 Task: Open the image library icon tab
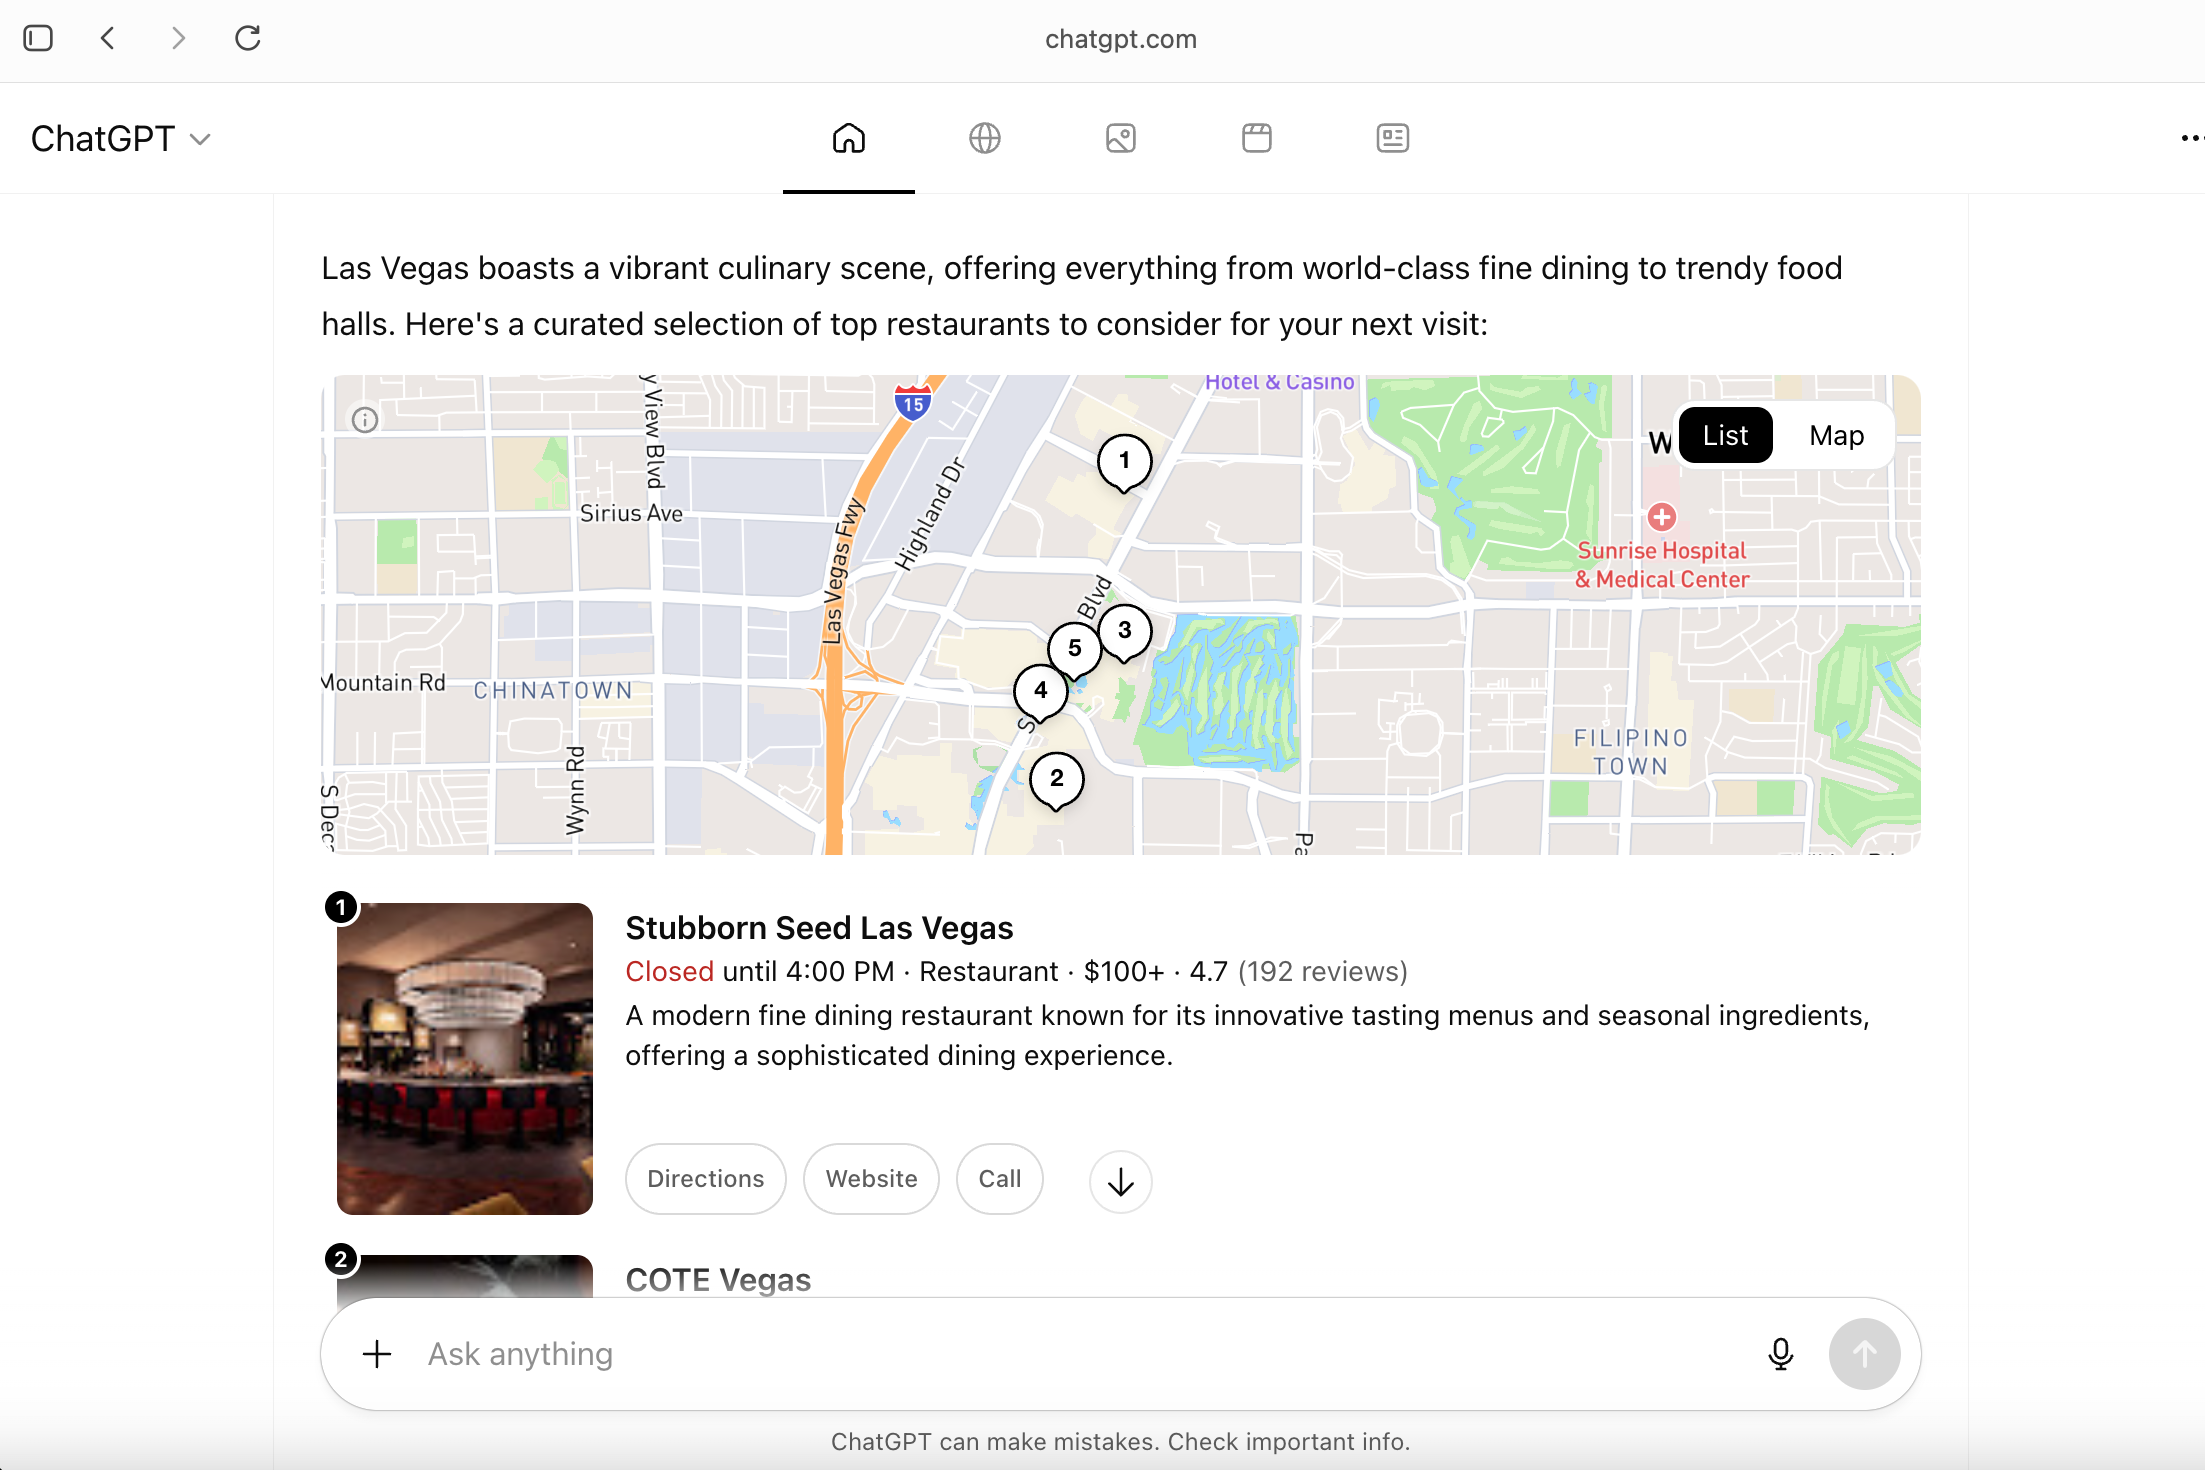tap(1120, 138)
